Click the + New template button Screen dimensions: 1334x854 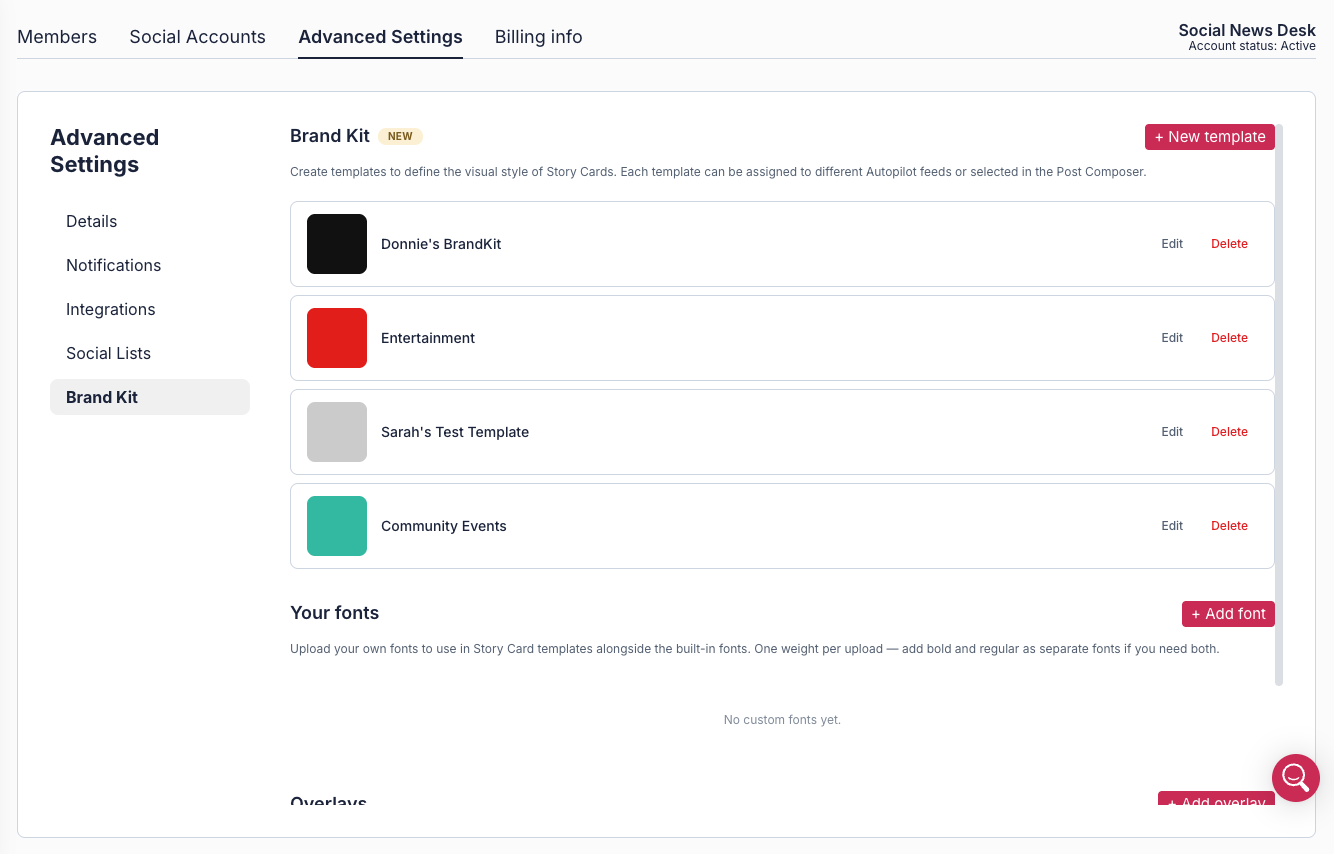tap(1210, 137)
